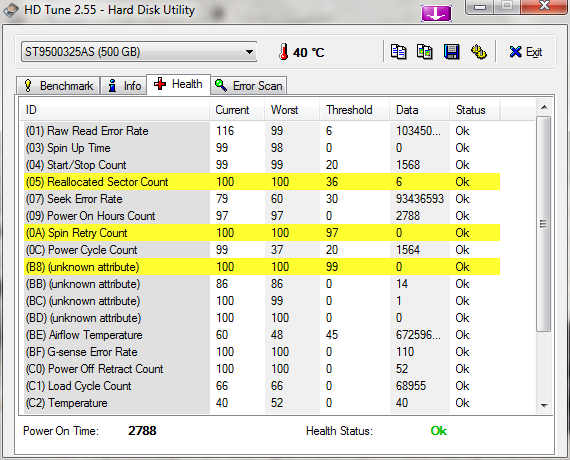Open the options wrench icon
Viewport: 570px width, 460px height.
pos(478,52)
